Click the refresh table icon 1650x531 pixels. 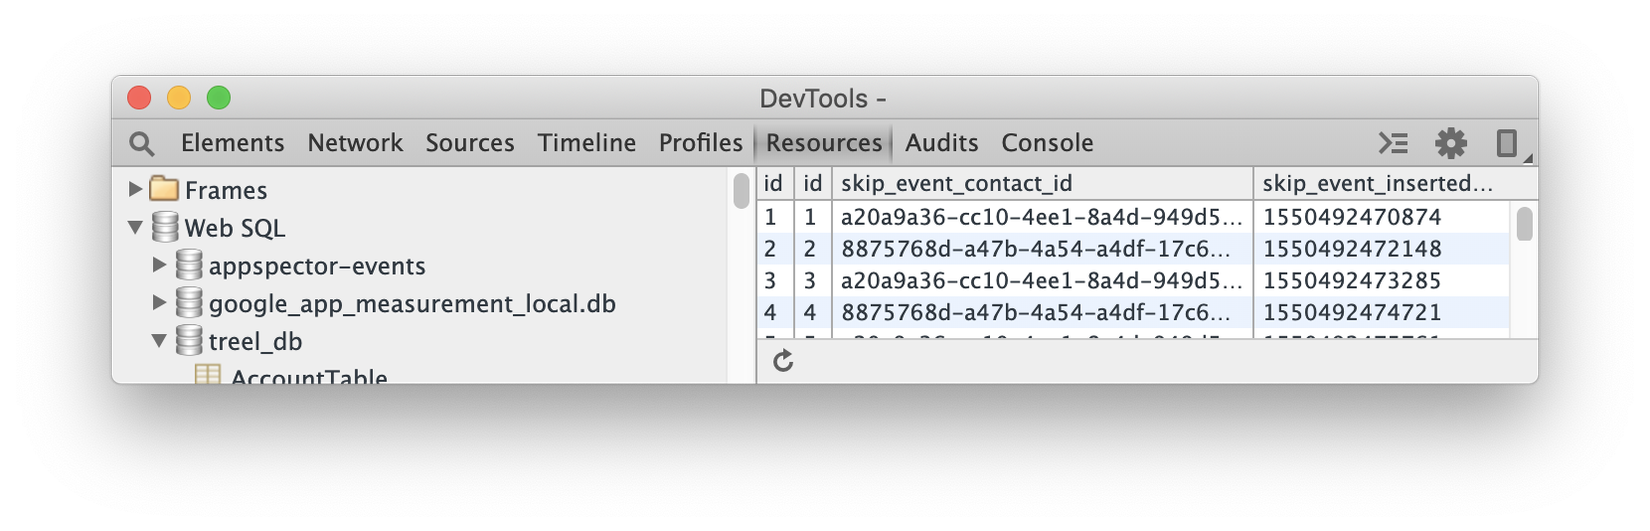[x=783, y=361]
